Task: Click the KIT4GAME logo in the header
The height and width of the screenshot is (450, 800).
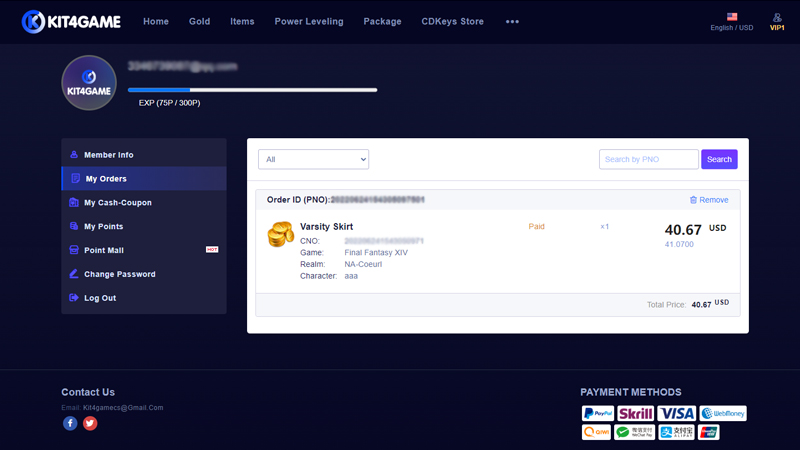Action: (71, 21)
